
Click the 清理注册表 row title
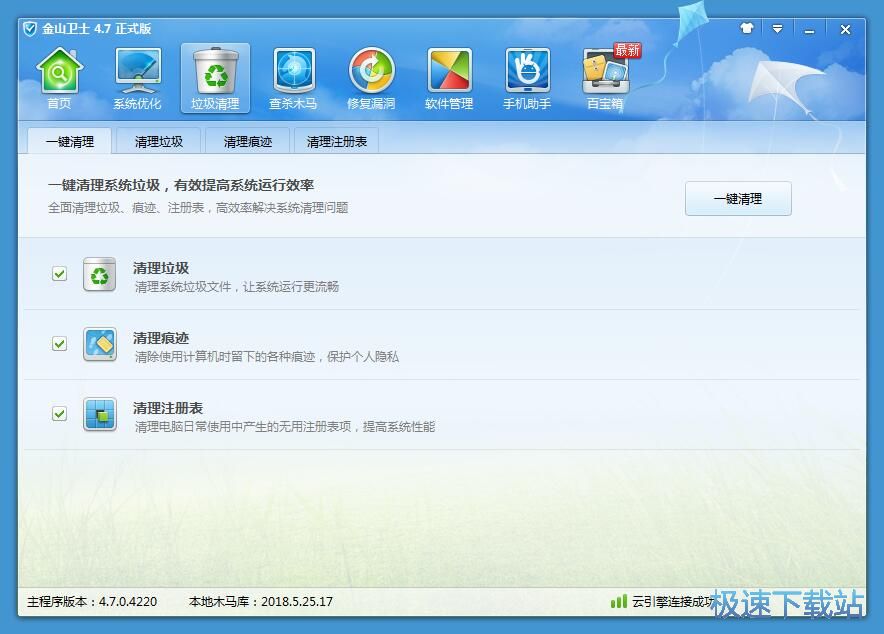coord(168,407)
